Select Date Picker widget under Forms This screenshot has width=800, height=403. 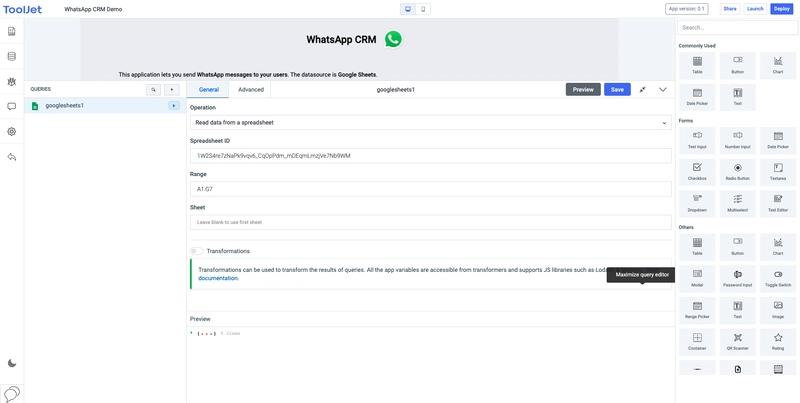(778, 140)
